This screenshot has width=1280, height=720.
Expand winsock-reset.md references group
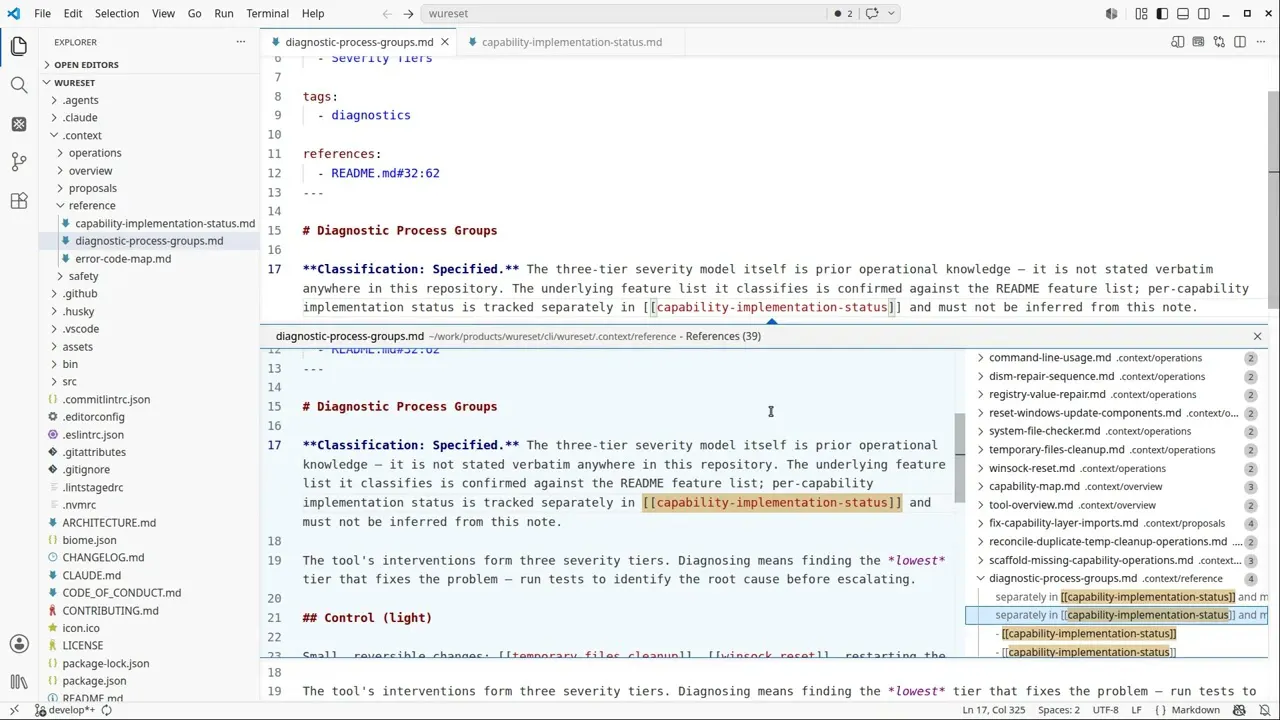[x=980, y=468]
